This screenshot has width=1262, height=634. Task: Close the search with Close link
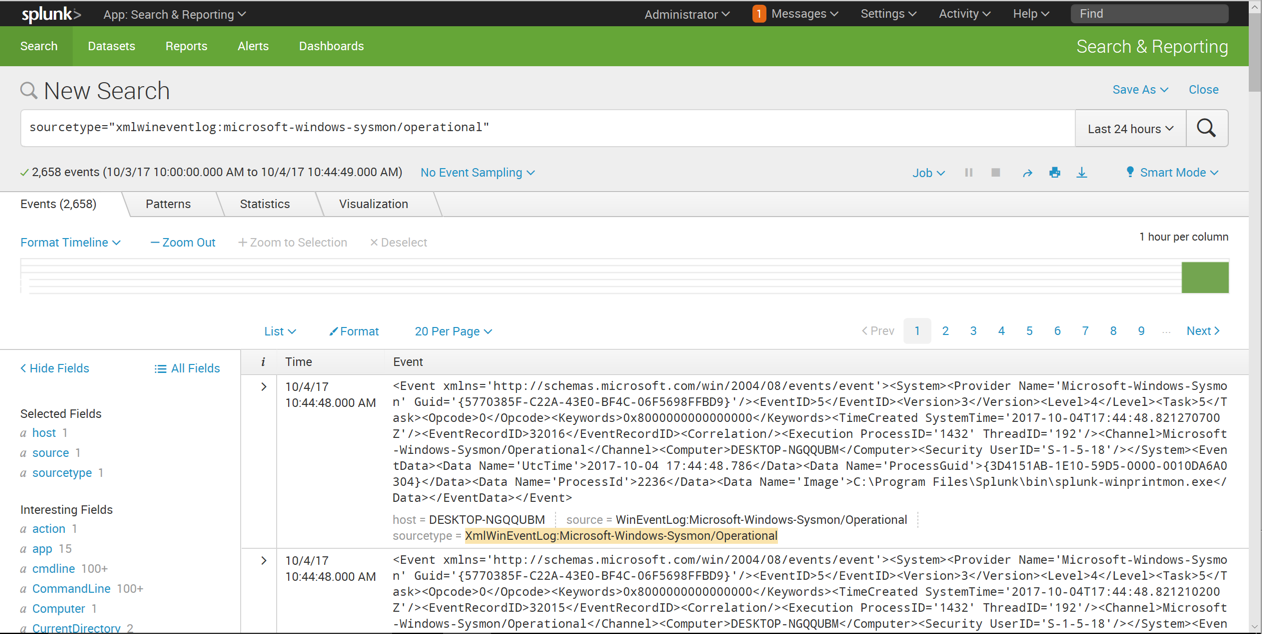coord(1203,89)
